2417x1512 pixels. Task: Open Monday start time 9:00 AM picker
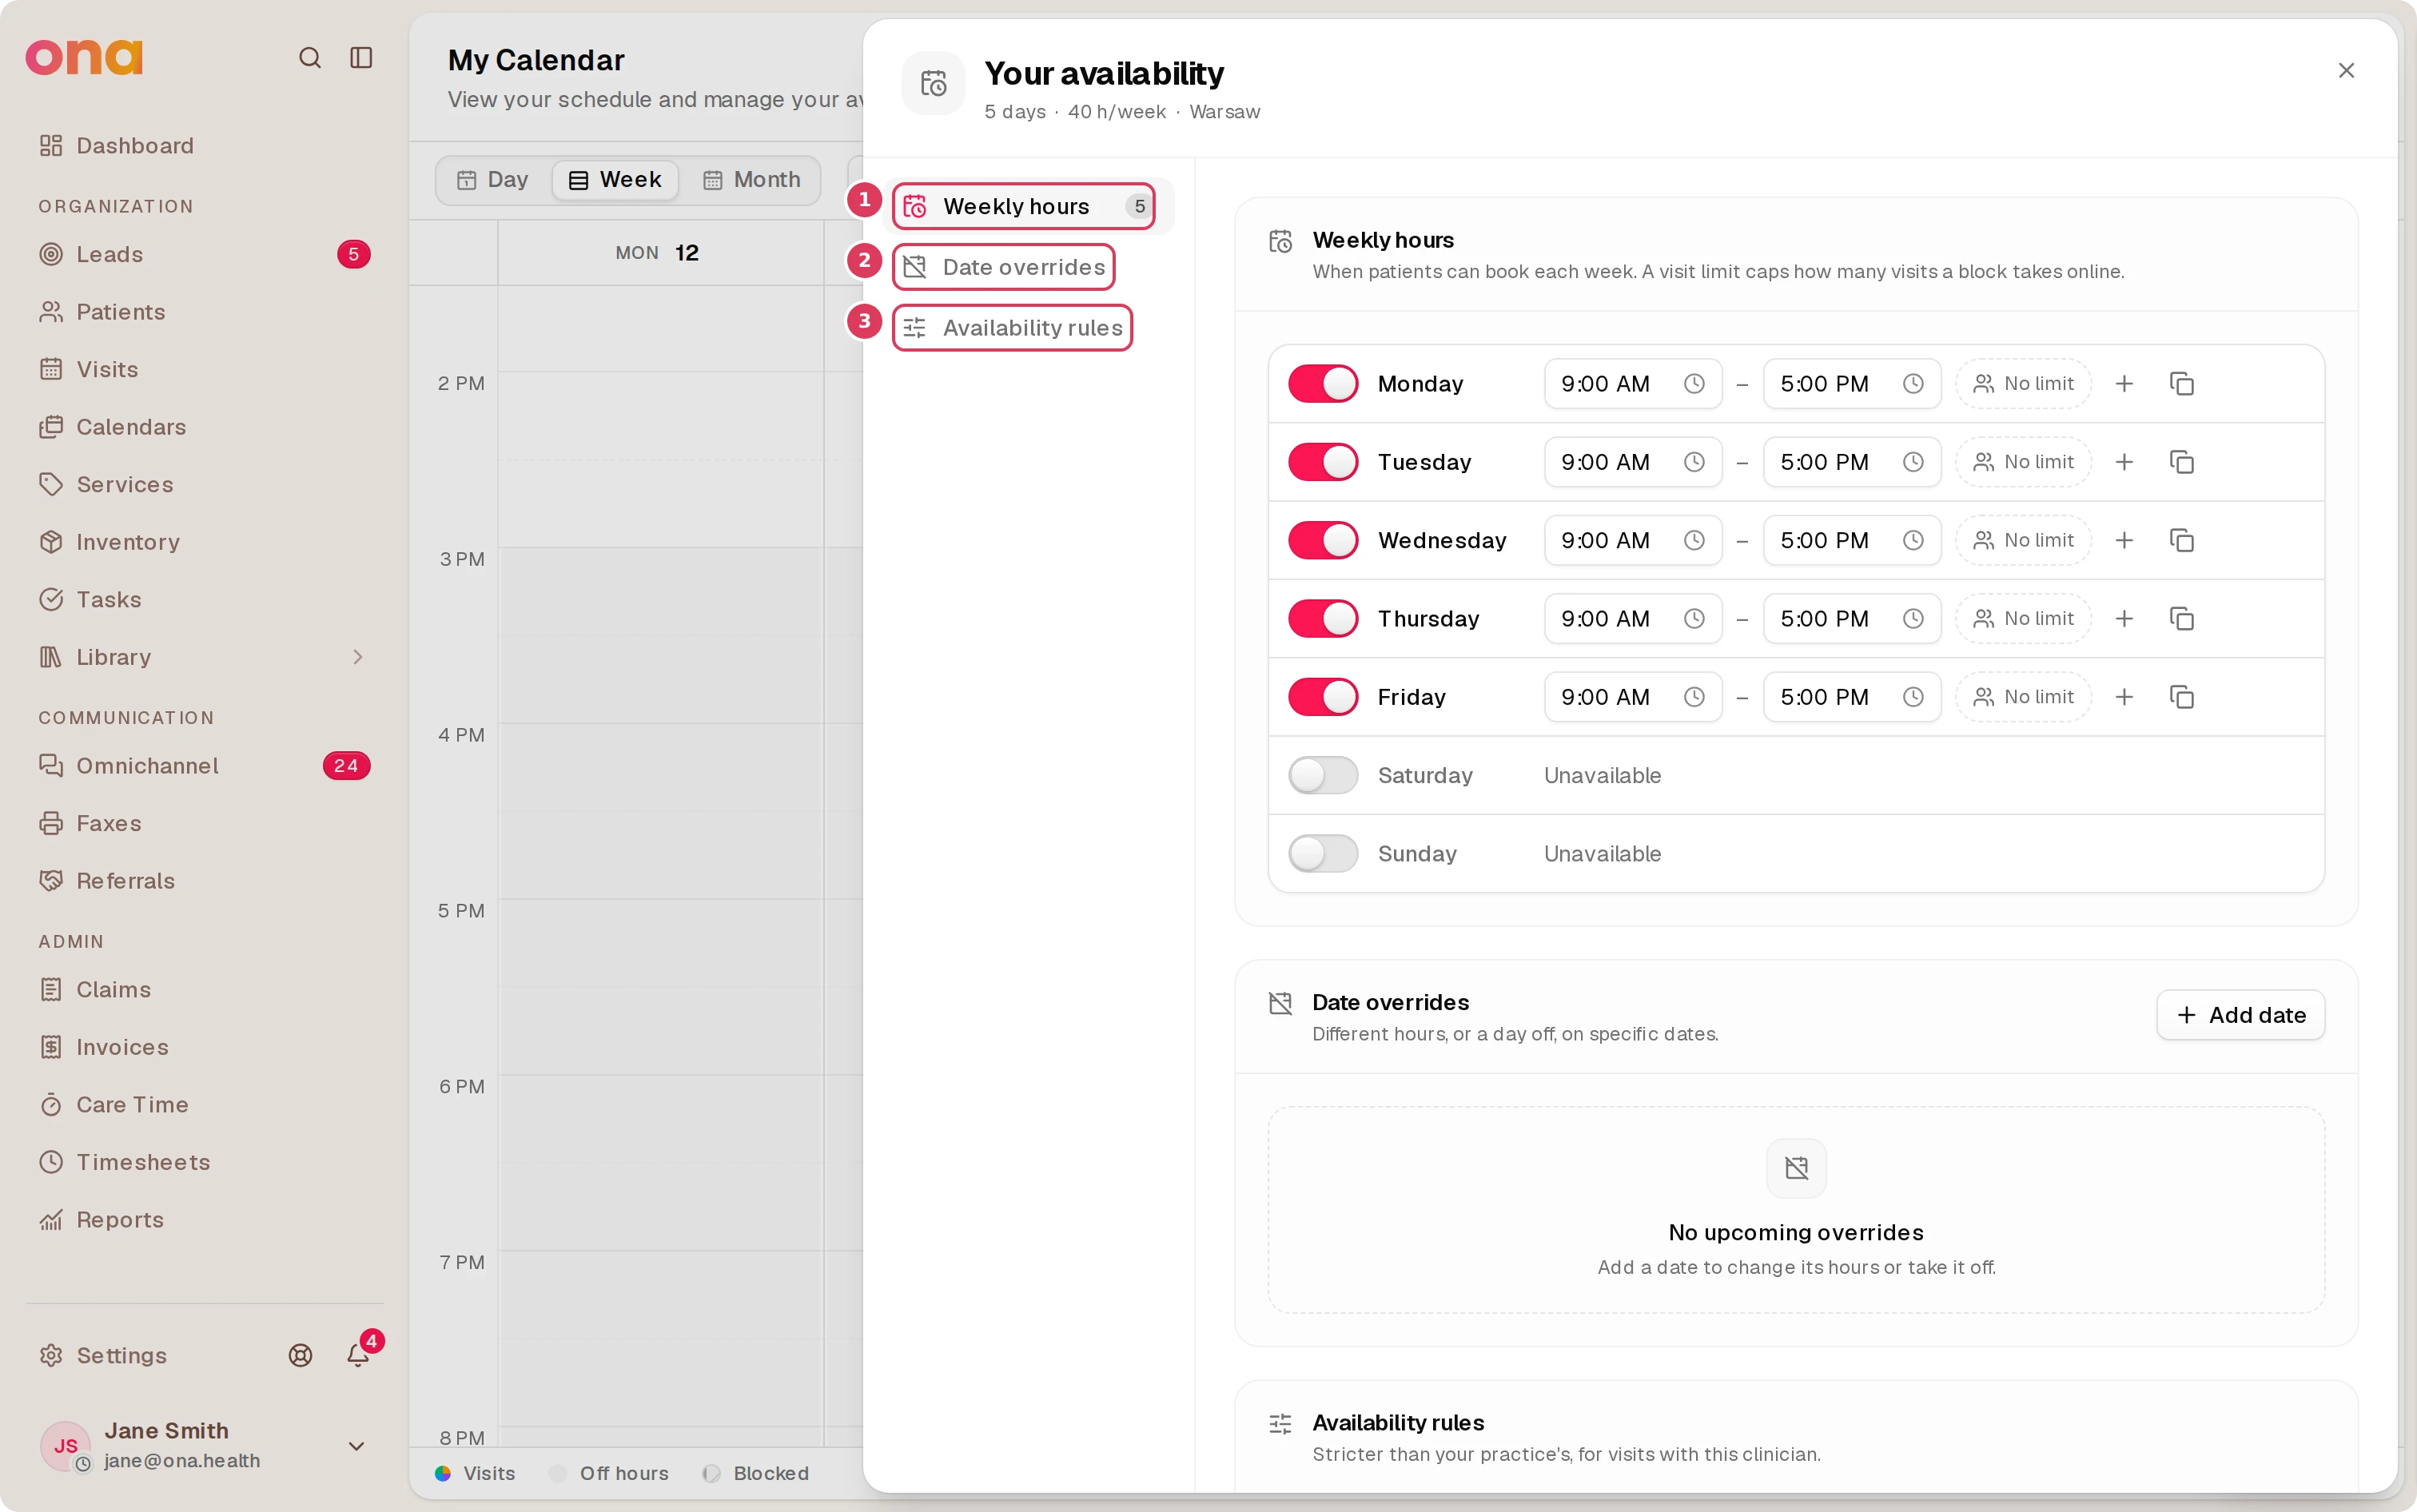(1632, 384)
